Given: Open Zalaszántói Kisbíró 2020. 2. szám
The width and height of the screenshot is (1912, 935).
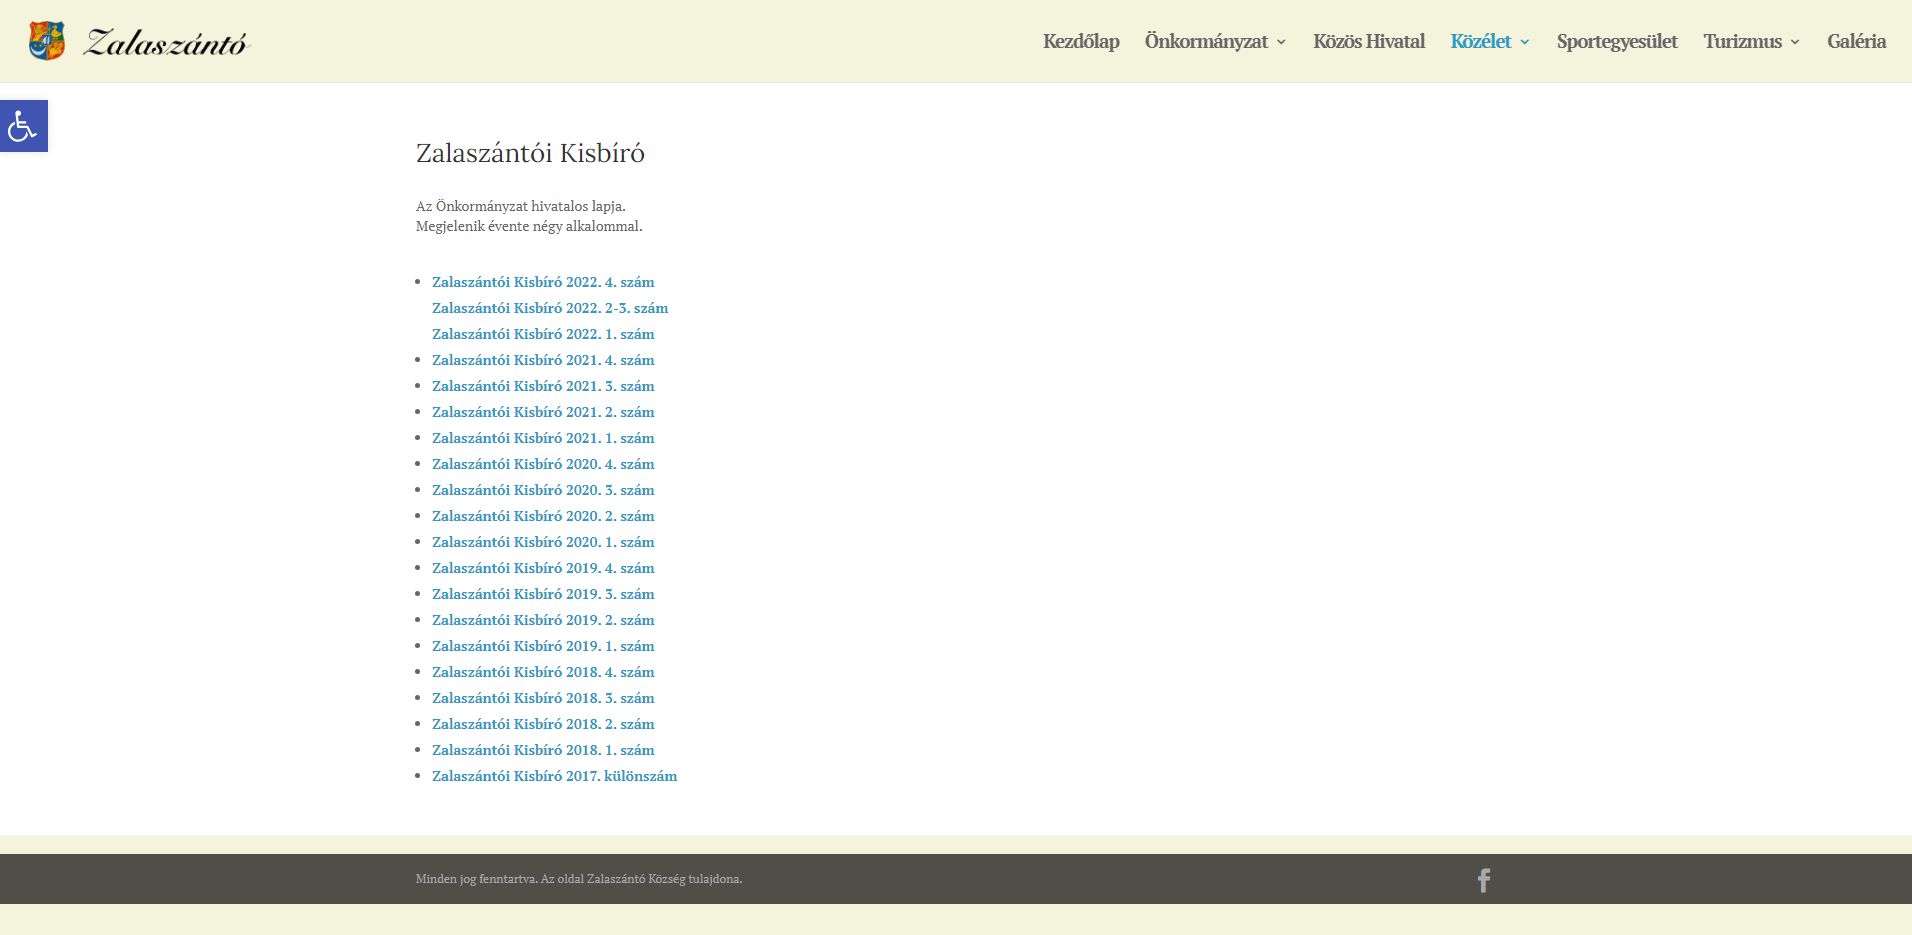Looking at the screenshot, I should [x=543, y=516].
